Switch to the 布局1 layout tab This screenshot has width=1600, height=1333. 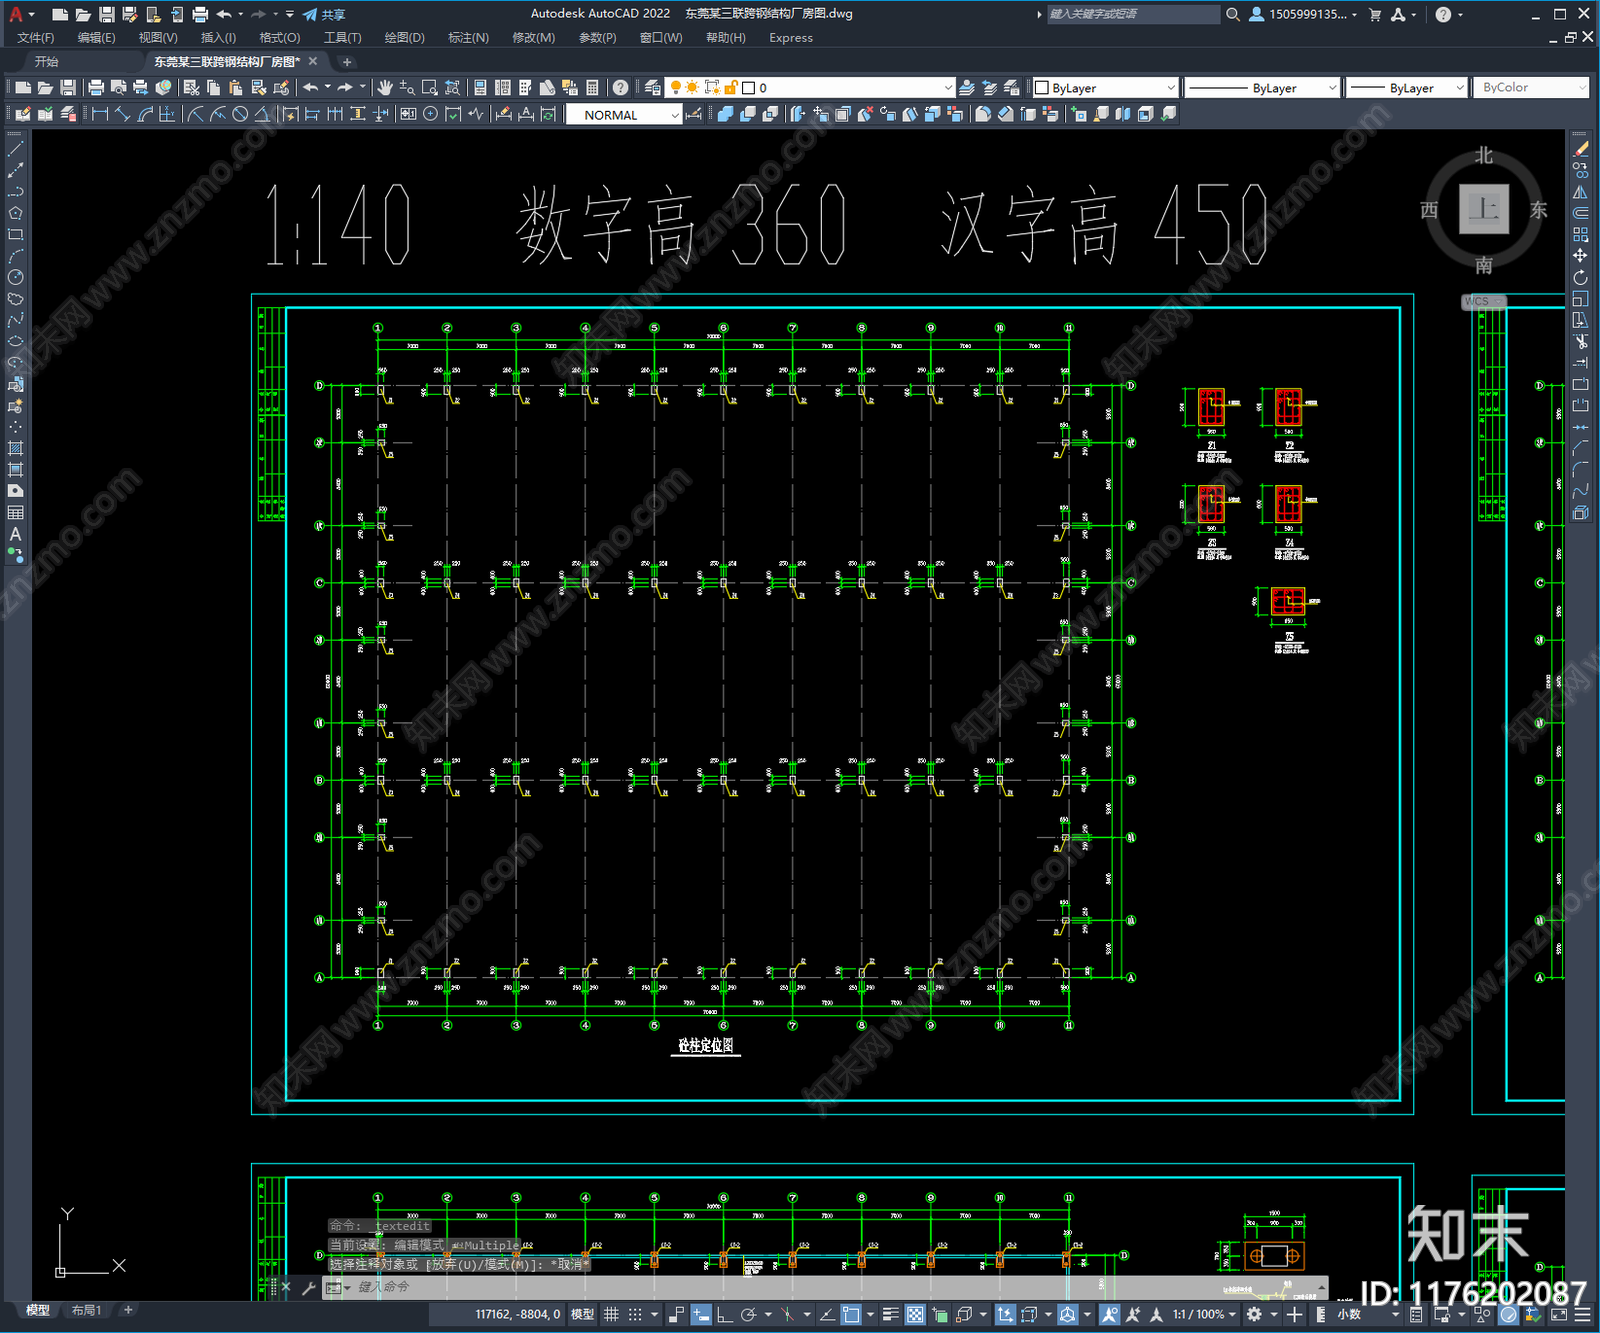click(87, 1310)
